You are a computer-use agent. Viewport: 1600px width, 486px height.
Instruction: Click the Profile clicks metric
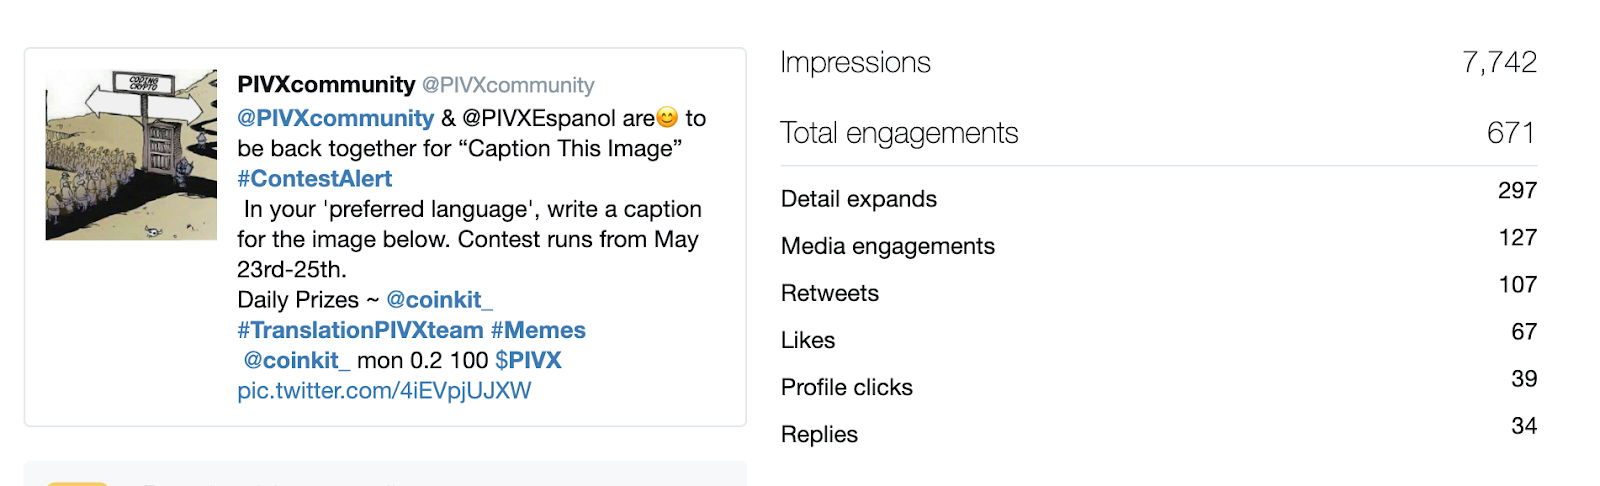(x=847, y=387)
